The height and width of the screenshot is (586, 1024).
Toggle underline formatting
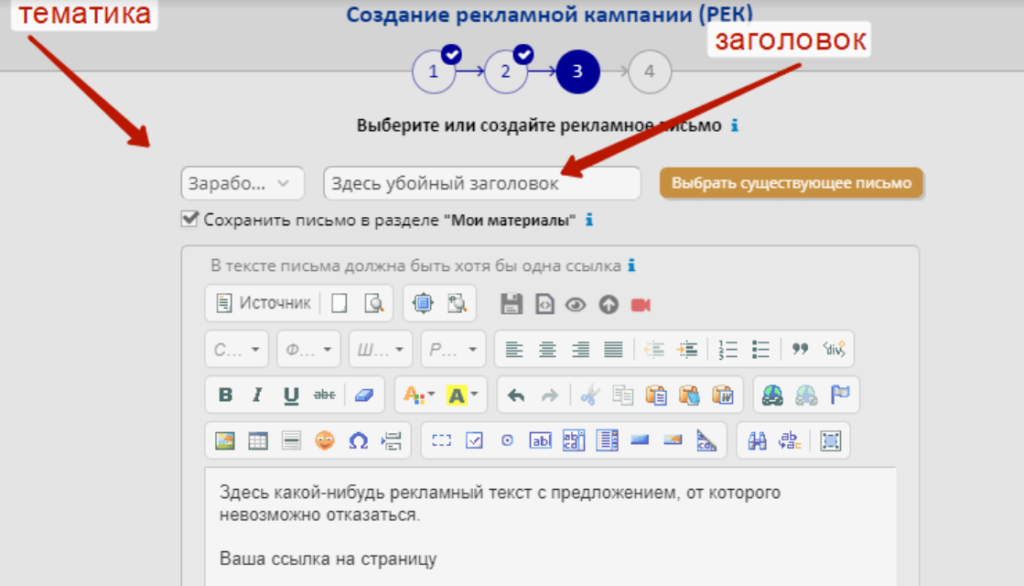291,395
